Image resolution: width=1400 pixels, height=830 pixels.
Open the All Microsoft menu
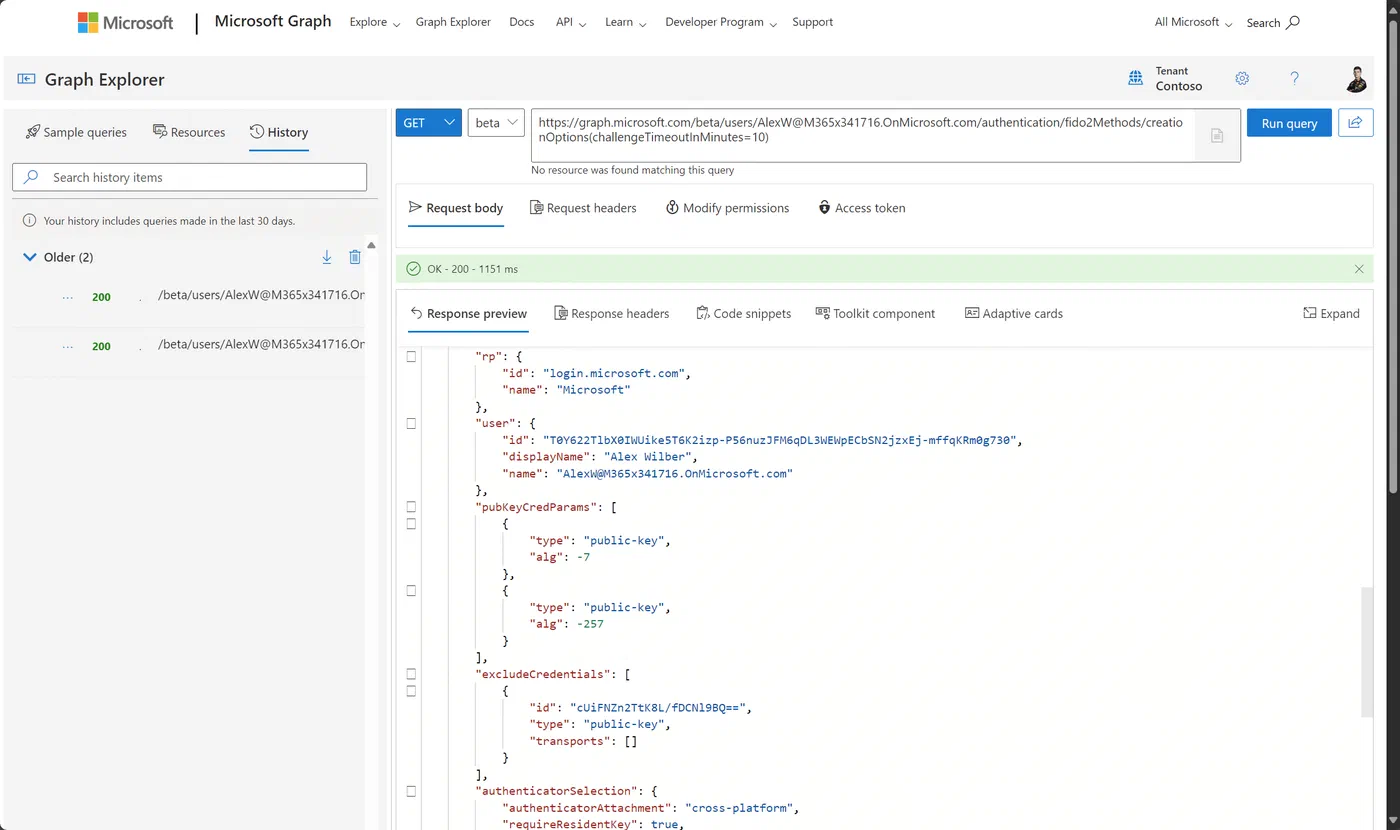(1194, 22)
